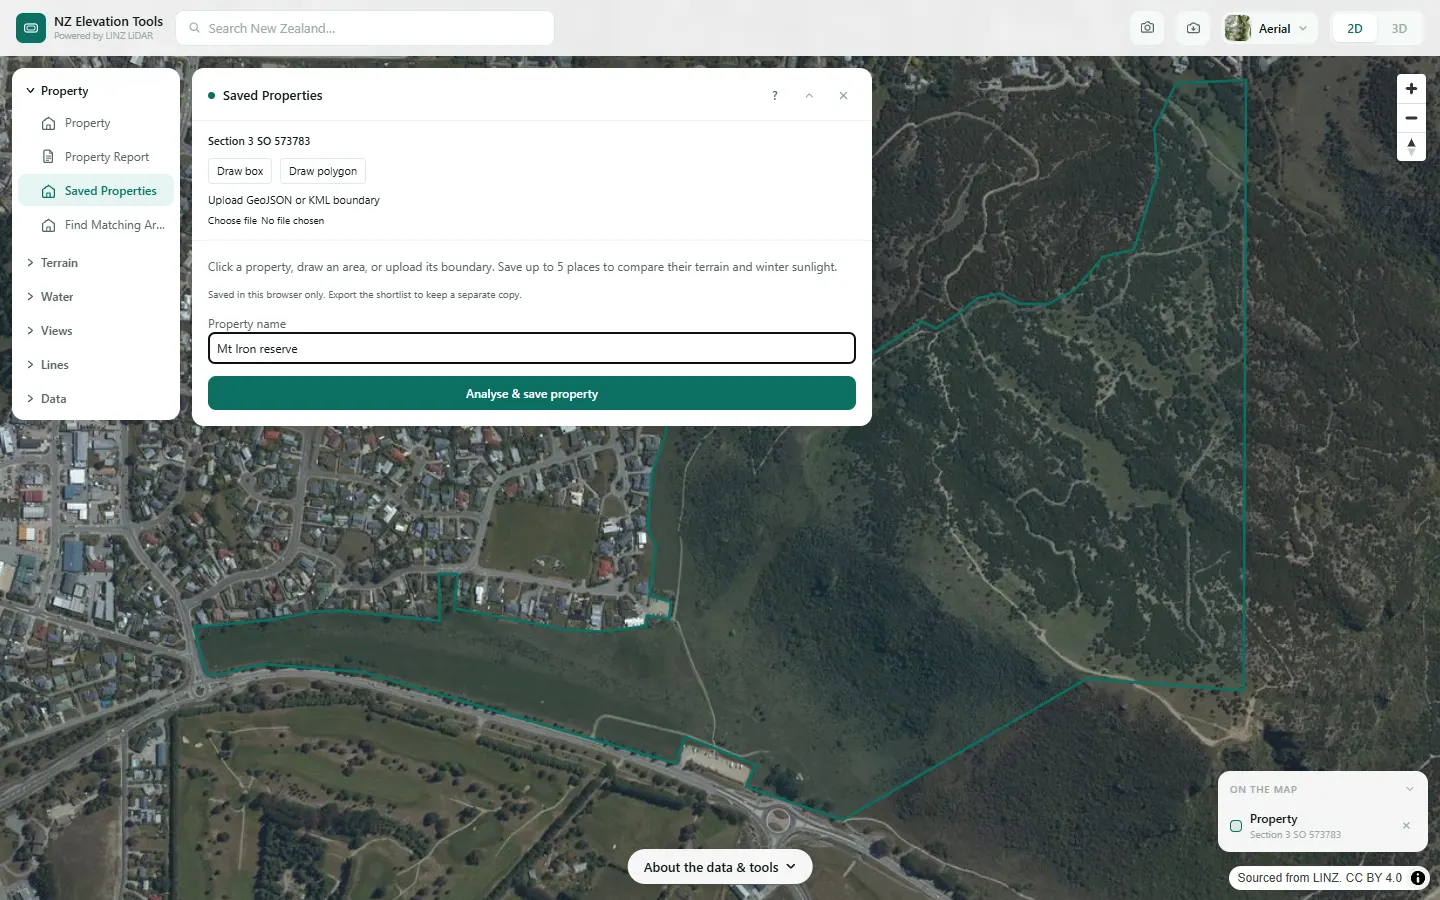Open the About the data & tools dropdown
The height and width of the screenshot is (900, 1440).
tap(720, 867)
